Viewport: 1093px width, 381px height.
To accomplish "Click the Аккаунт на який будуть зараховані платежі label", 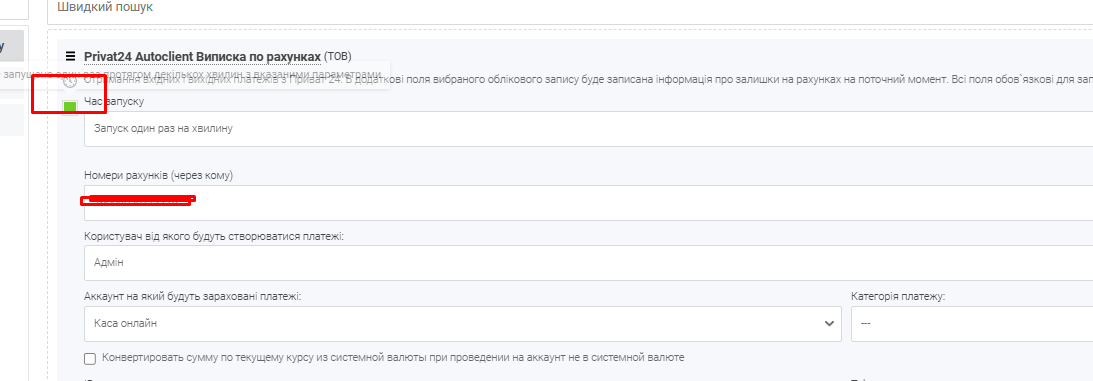I will click(x=192, y=296).
